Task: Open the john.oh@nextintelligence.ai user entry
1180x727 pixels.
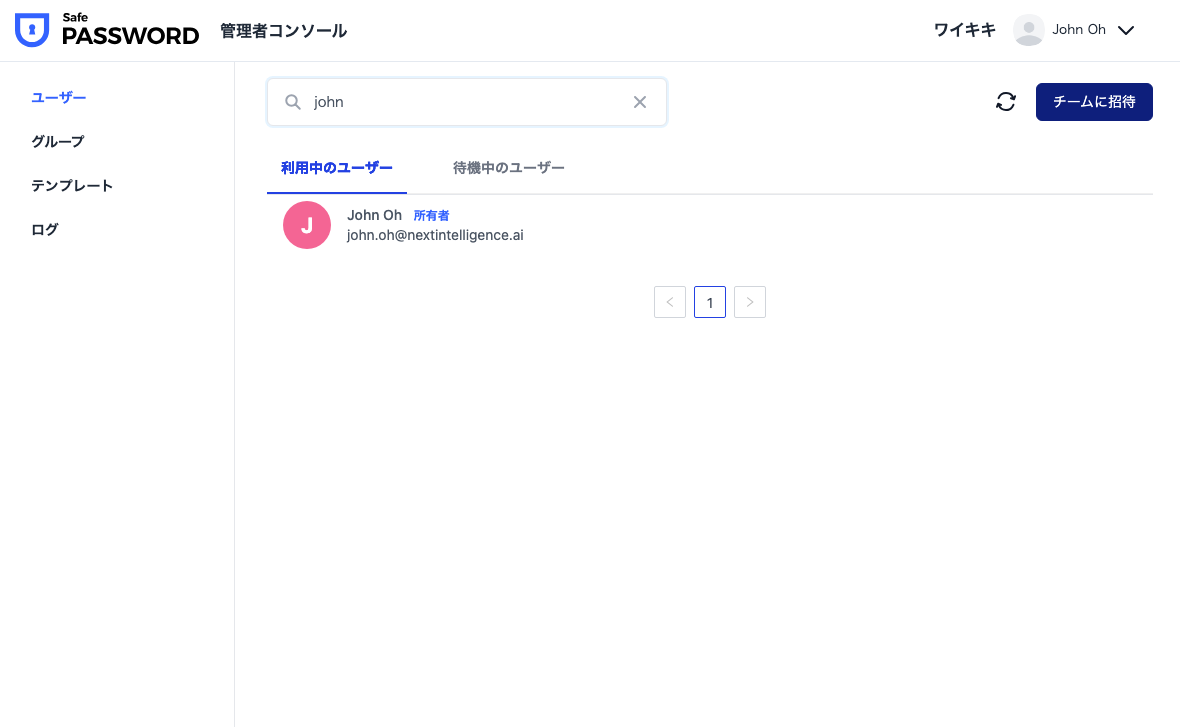Action: (435, 235)
